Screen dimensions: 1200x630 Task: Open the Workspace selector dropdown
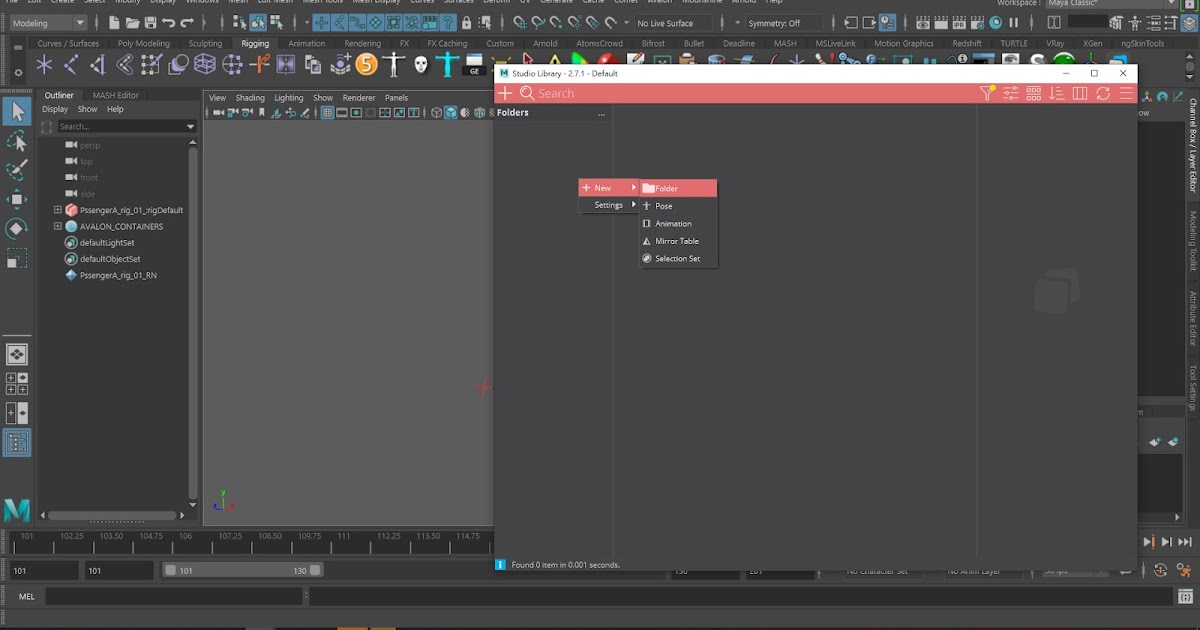1090,3
